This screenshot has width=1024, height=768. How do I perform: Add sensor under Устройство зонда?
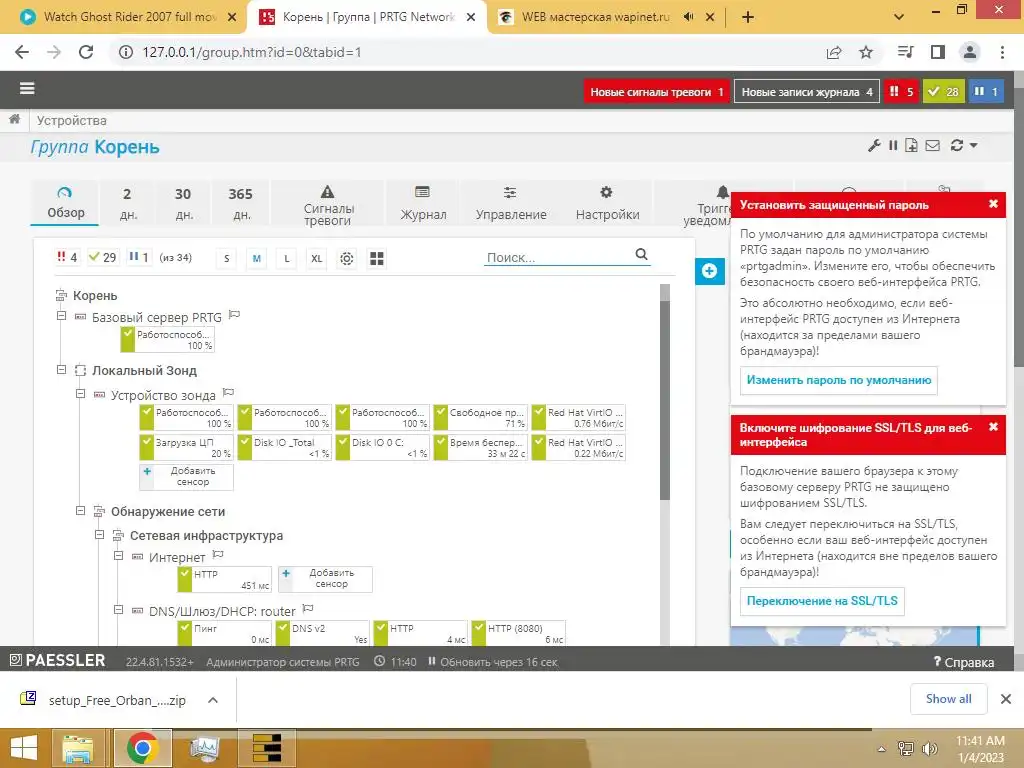[x=186, y=477]
